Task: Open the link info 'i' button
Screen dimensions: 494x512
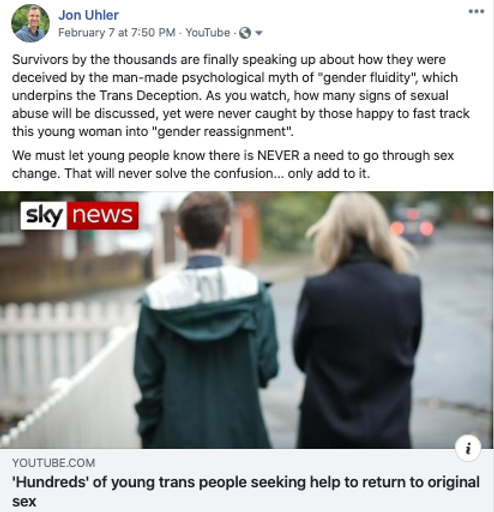Action: point(468,448)
